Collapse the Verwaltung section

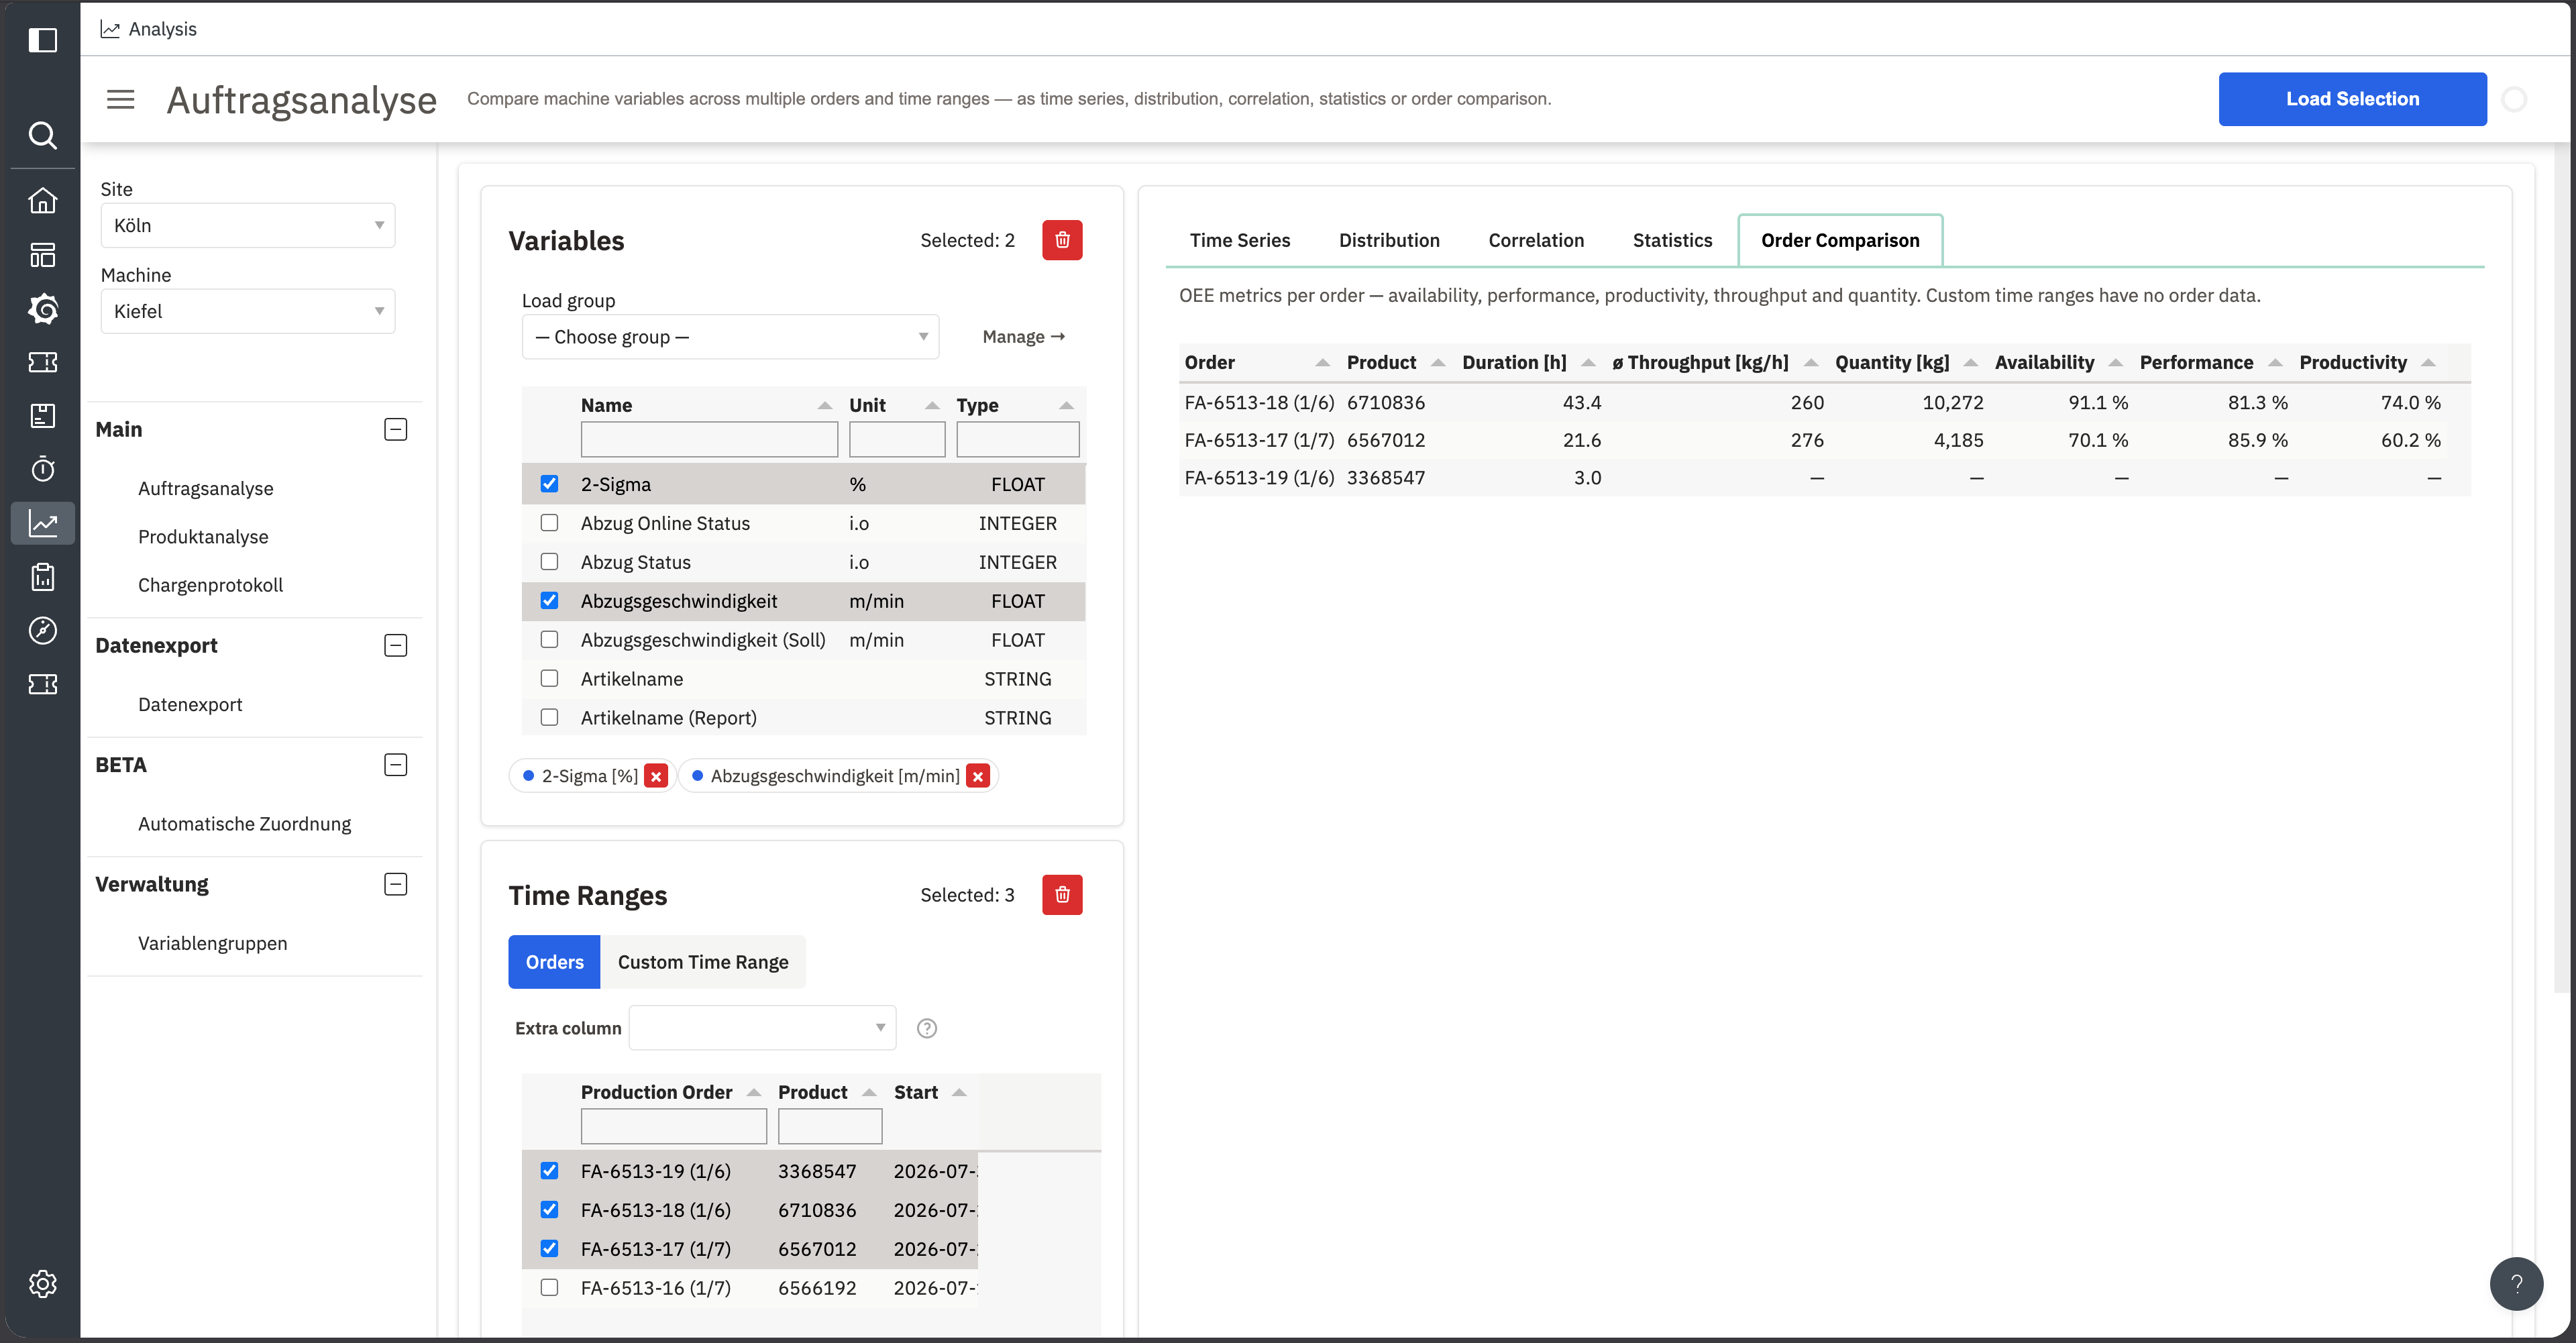396,885
